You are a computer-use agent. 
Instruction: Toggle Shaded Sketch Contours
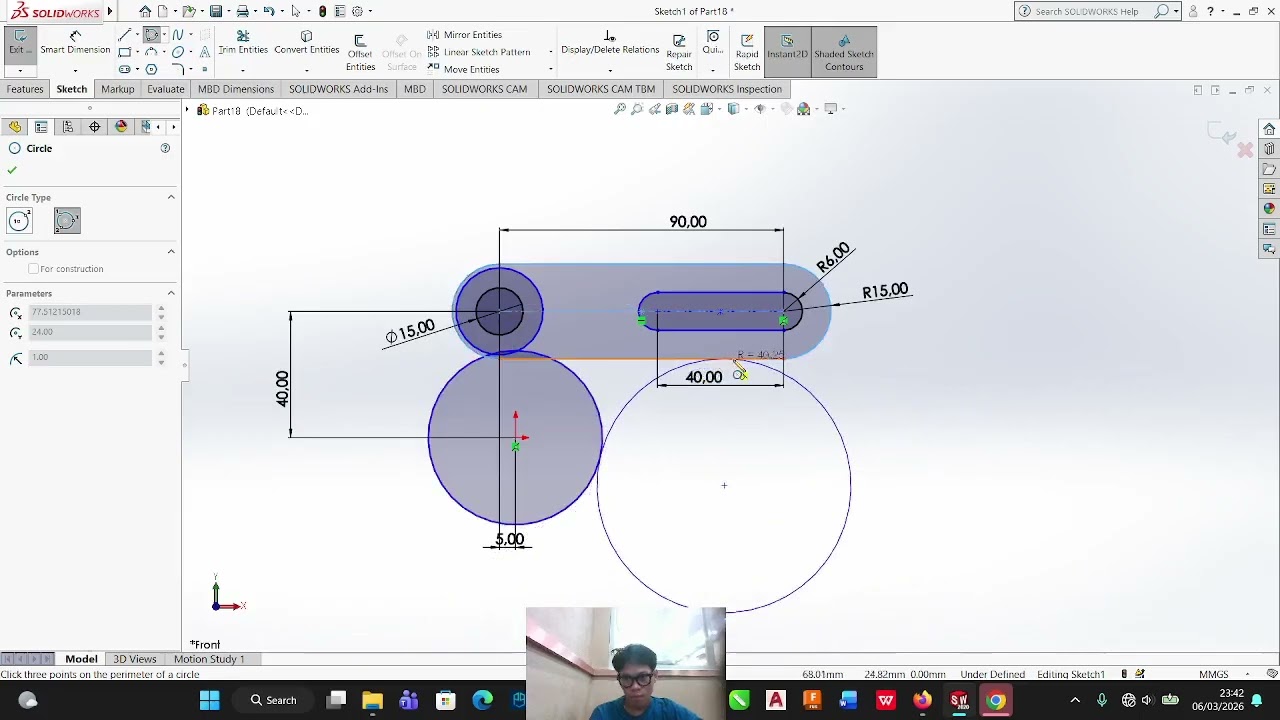click(844, 52)
